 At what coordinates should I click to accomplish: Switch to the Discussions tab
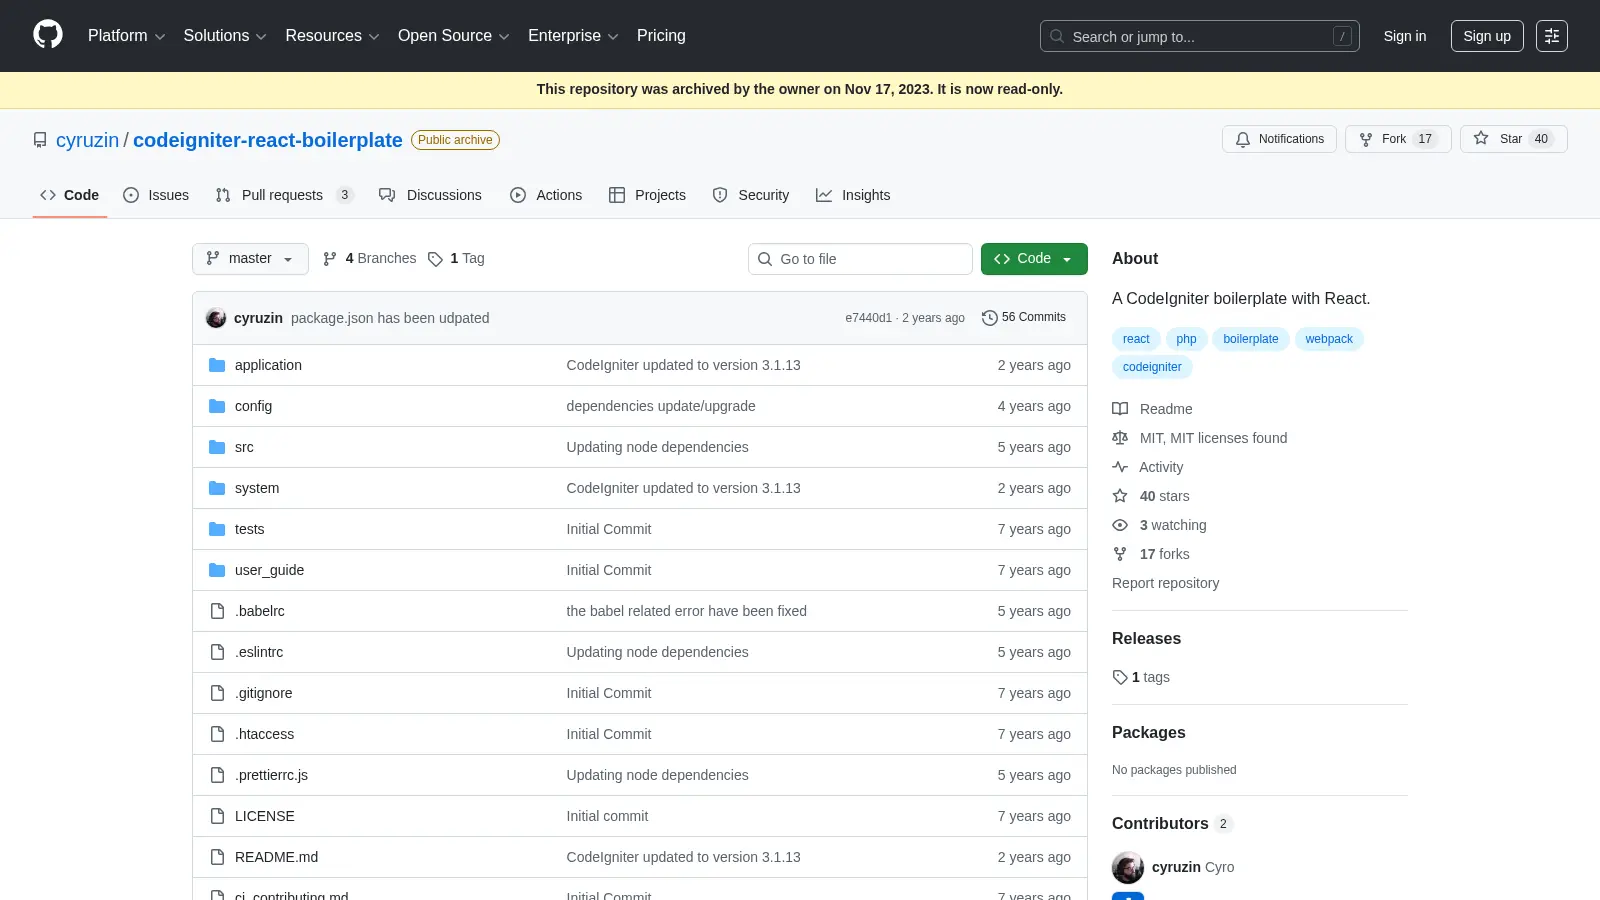click(x=430, y=195)
